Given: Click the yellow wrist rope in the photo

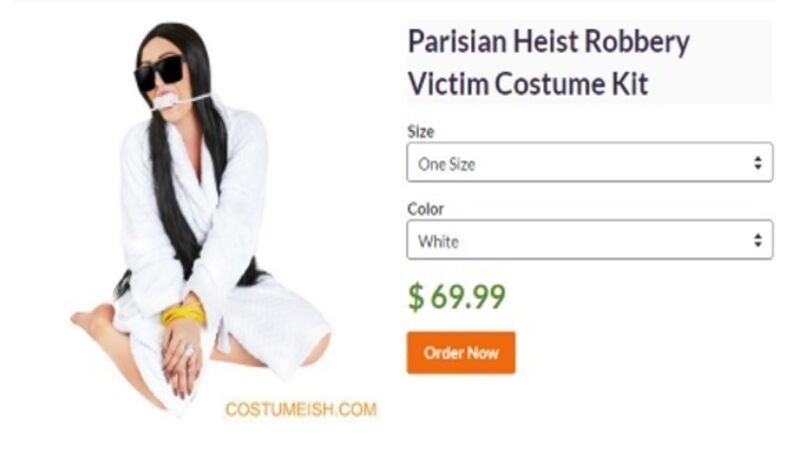Looking at the screenshot, I should pos(183,313).
